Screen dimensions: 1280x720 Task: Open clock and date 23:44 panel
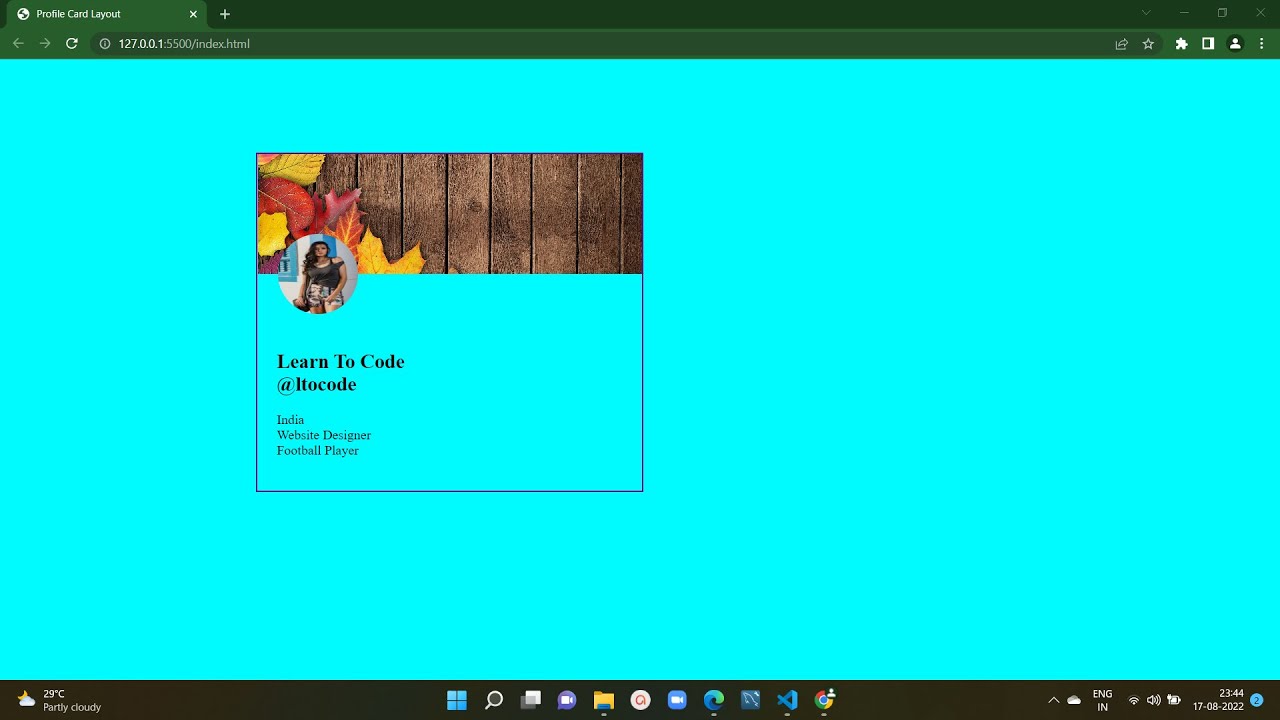[1218, 700]
